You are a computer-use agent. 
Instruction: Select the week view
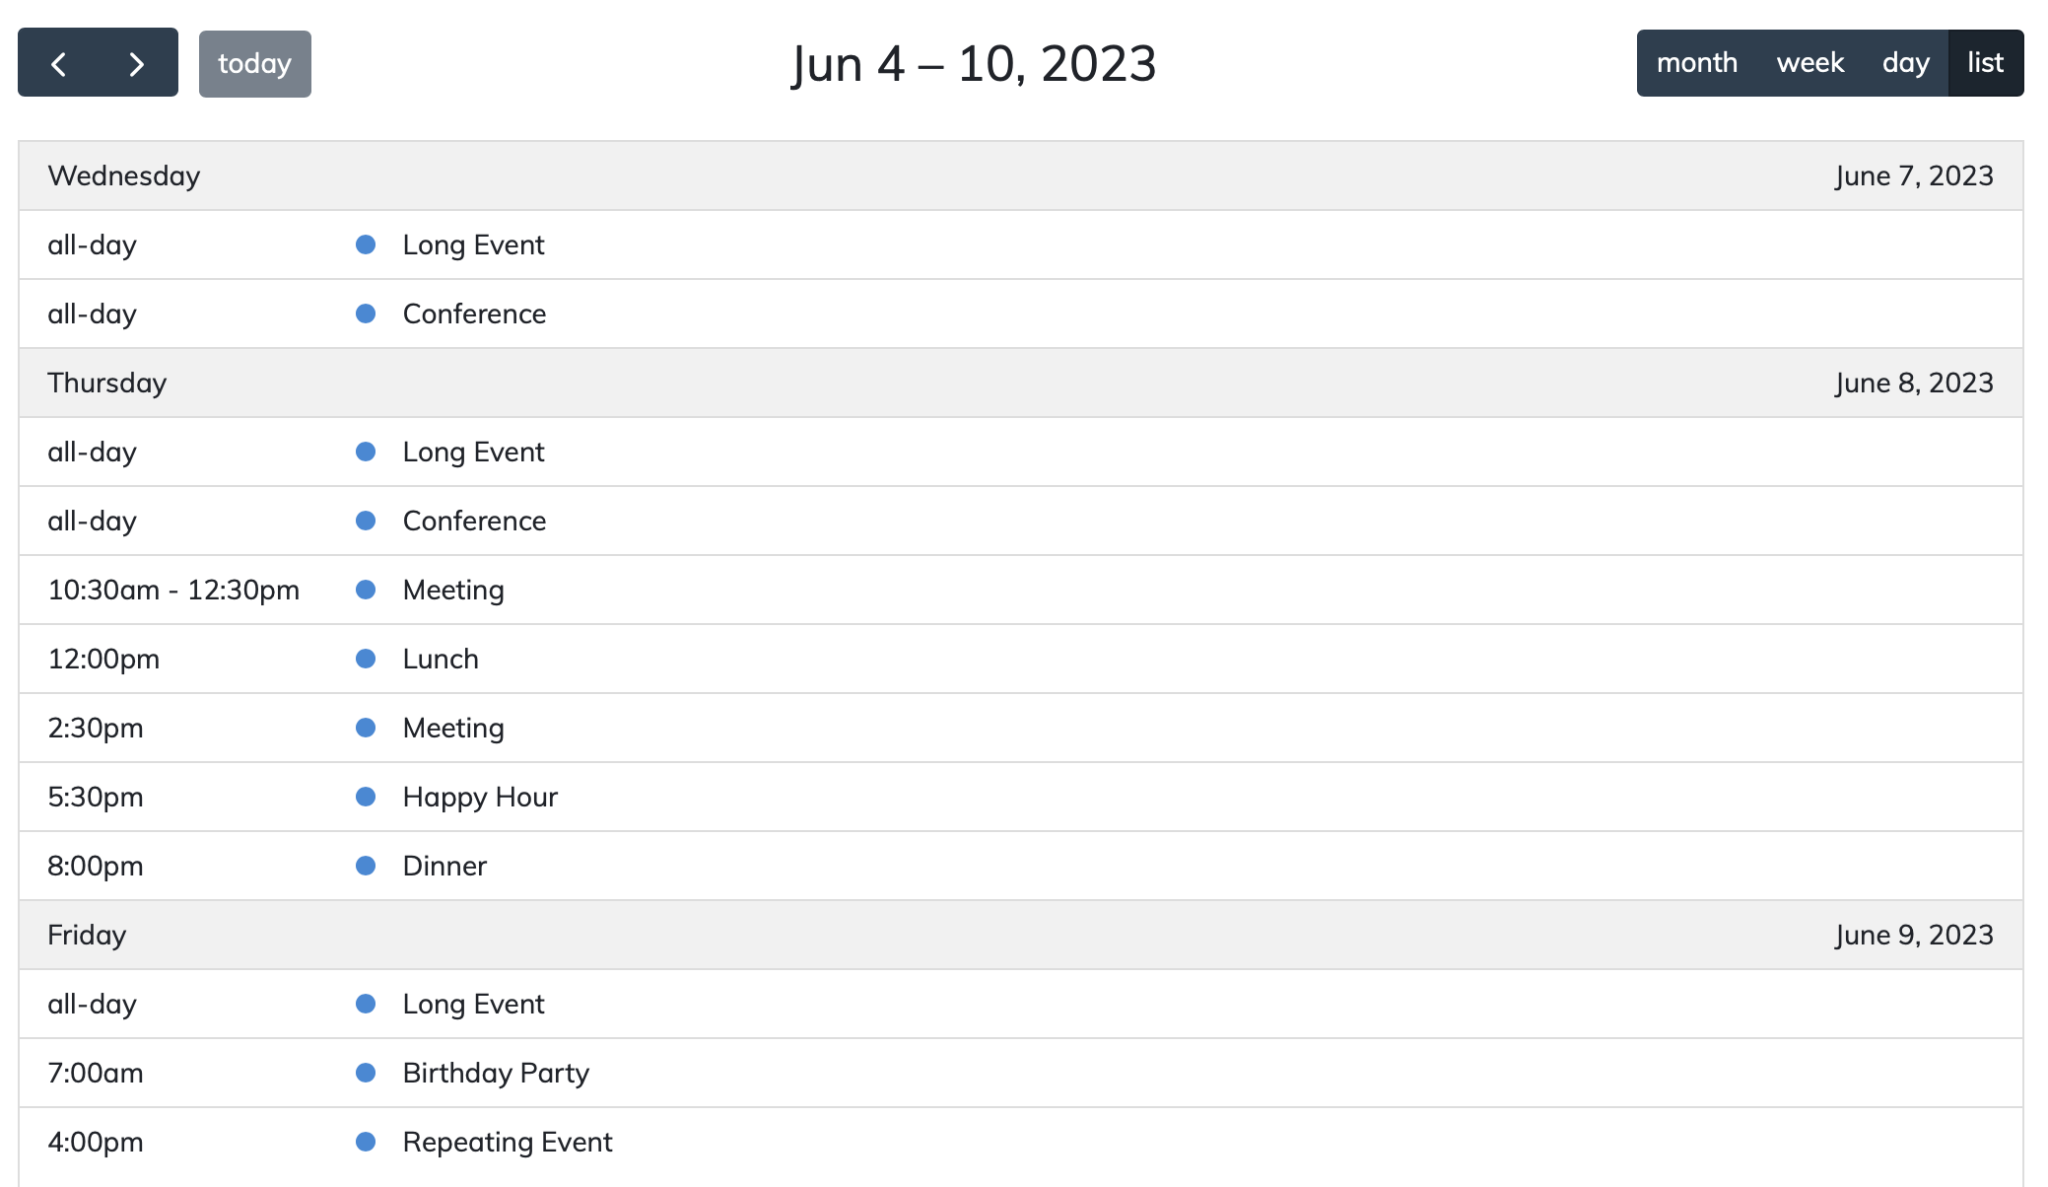1811,62
